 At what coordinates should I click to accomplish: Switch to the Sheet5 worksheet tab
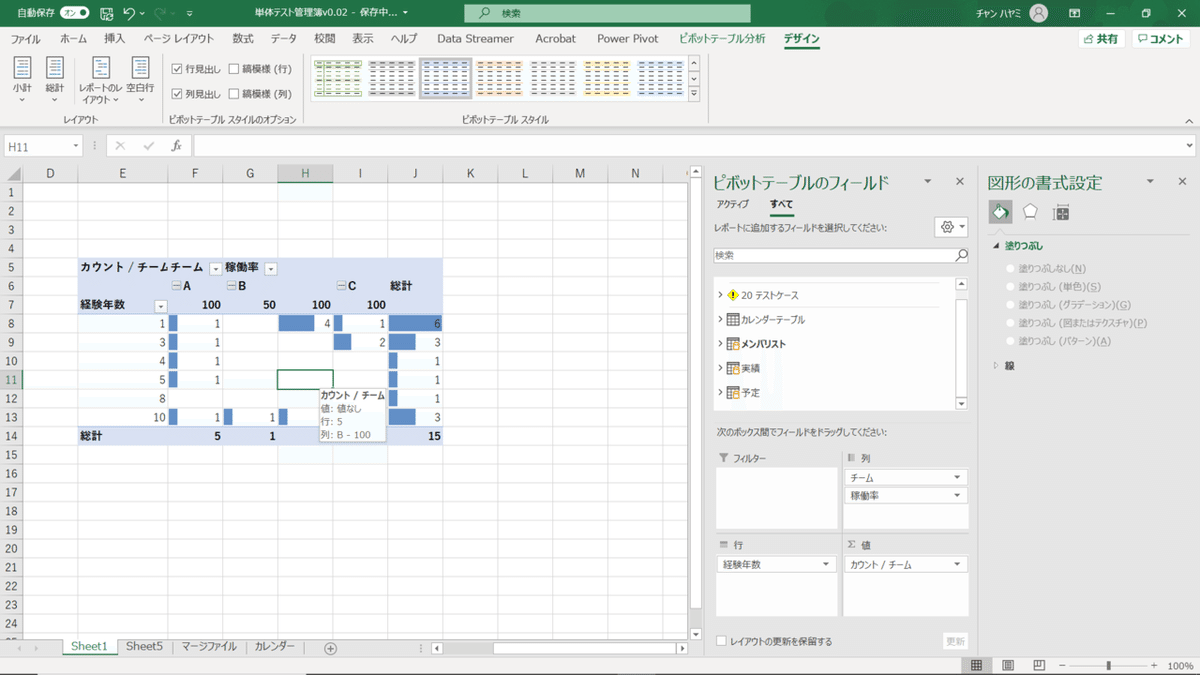click(x=144, y=647)
